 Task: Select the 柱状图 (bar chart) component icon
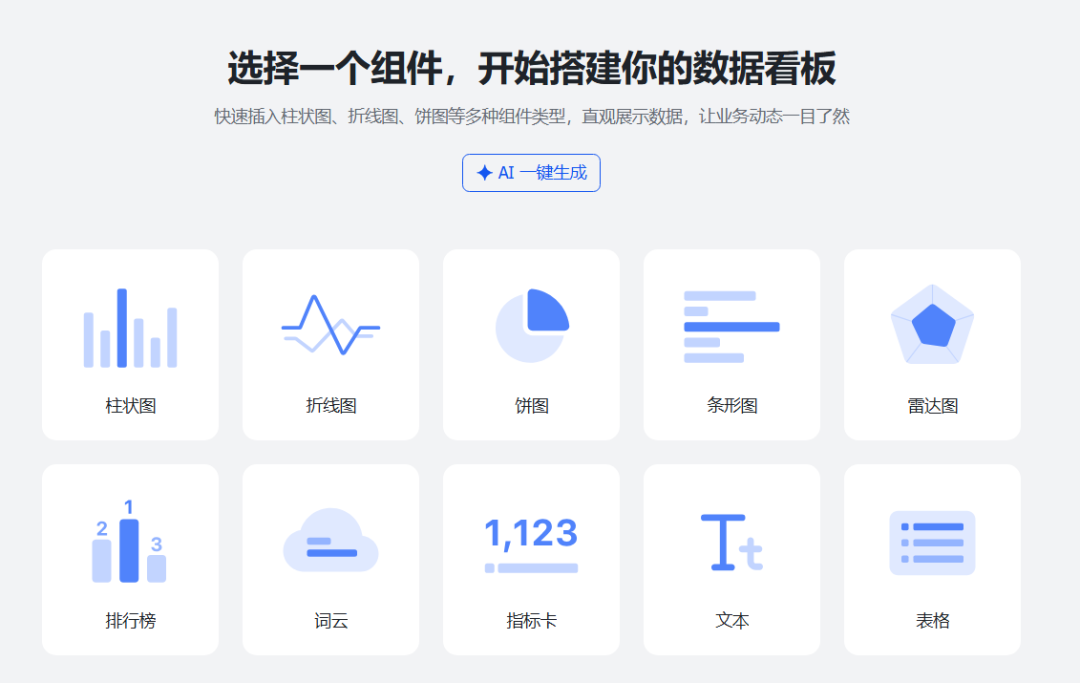(x=130, y=325)
